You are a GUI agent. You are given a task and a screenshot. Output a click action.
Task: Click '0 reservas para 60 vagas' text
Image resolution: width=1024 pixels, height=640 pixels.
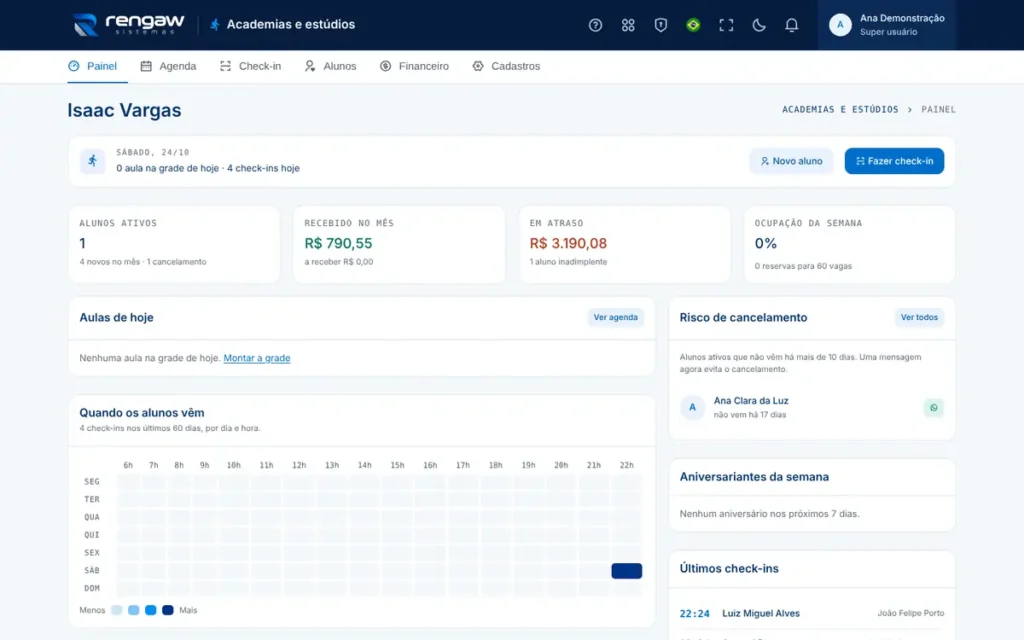(803, 266)
